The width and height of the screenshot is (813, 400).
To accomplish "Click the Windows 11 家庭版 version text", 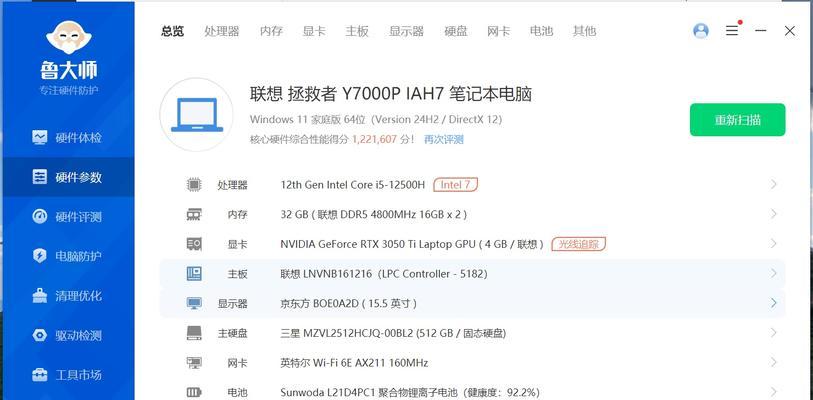I will pyautogui.click(x=376, y=119).
